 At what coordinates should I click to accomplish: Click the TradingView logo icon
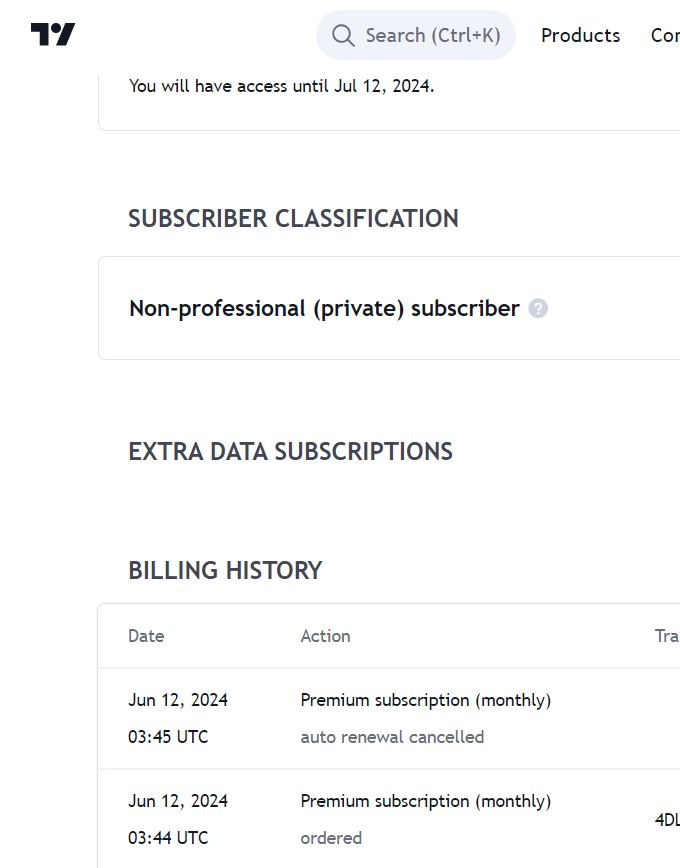coord(53,34)
